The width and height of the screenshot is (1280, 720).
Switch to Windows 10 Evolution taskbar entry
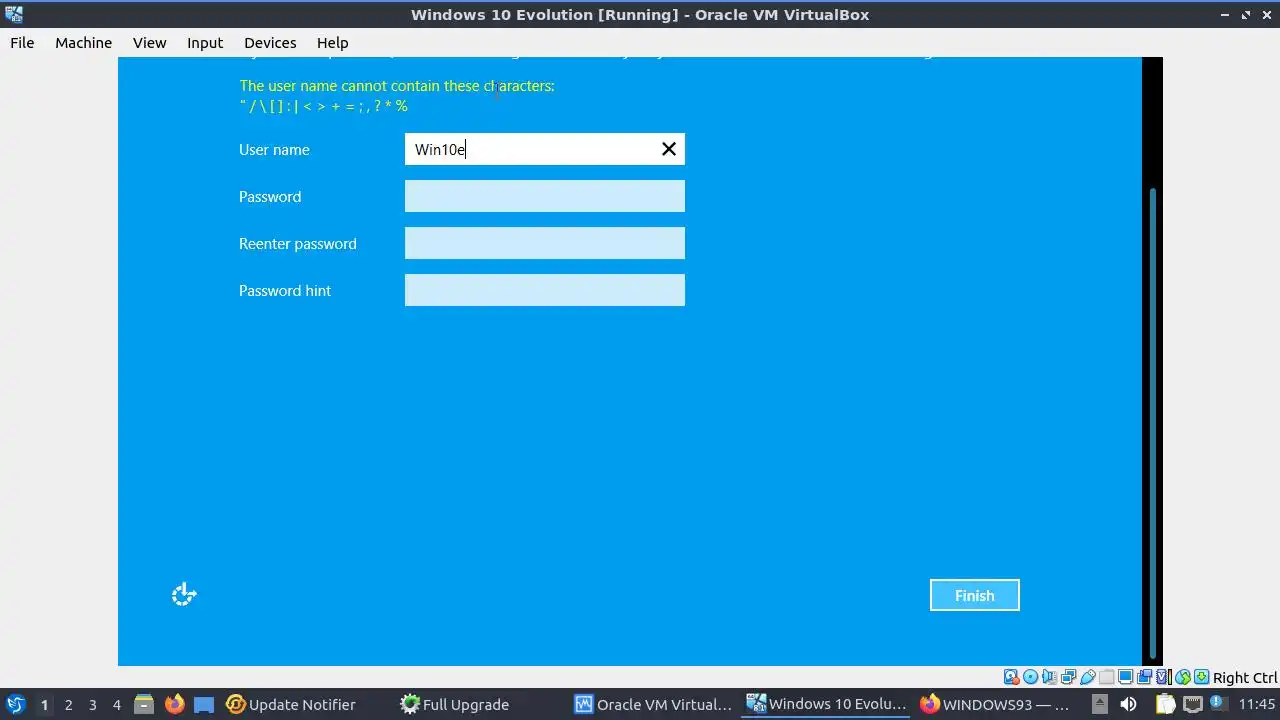point(827,704)
